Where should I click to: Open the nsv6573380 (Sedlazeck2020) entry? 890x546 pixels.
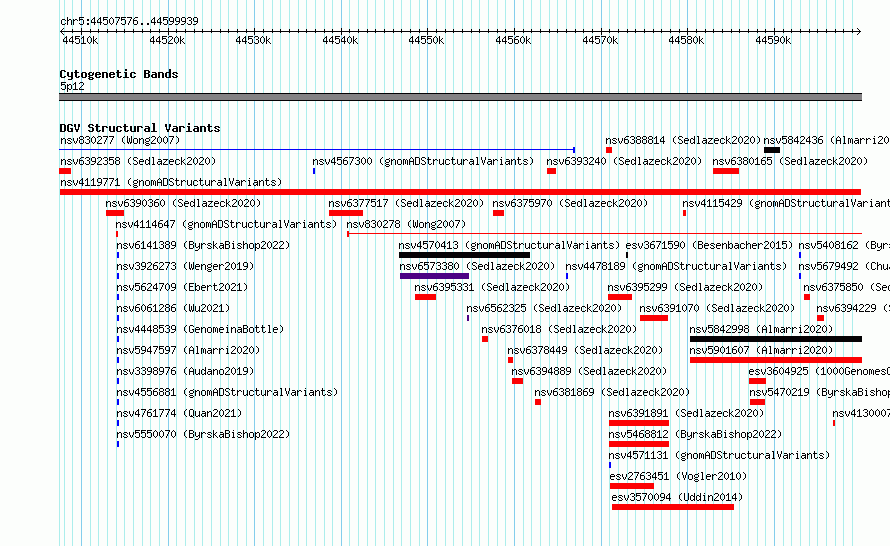[477, 266]
